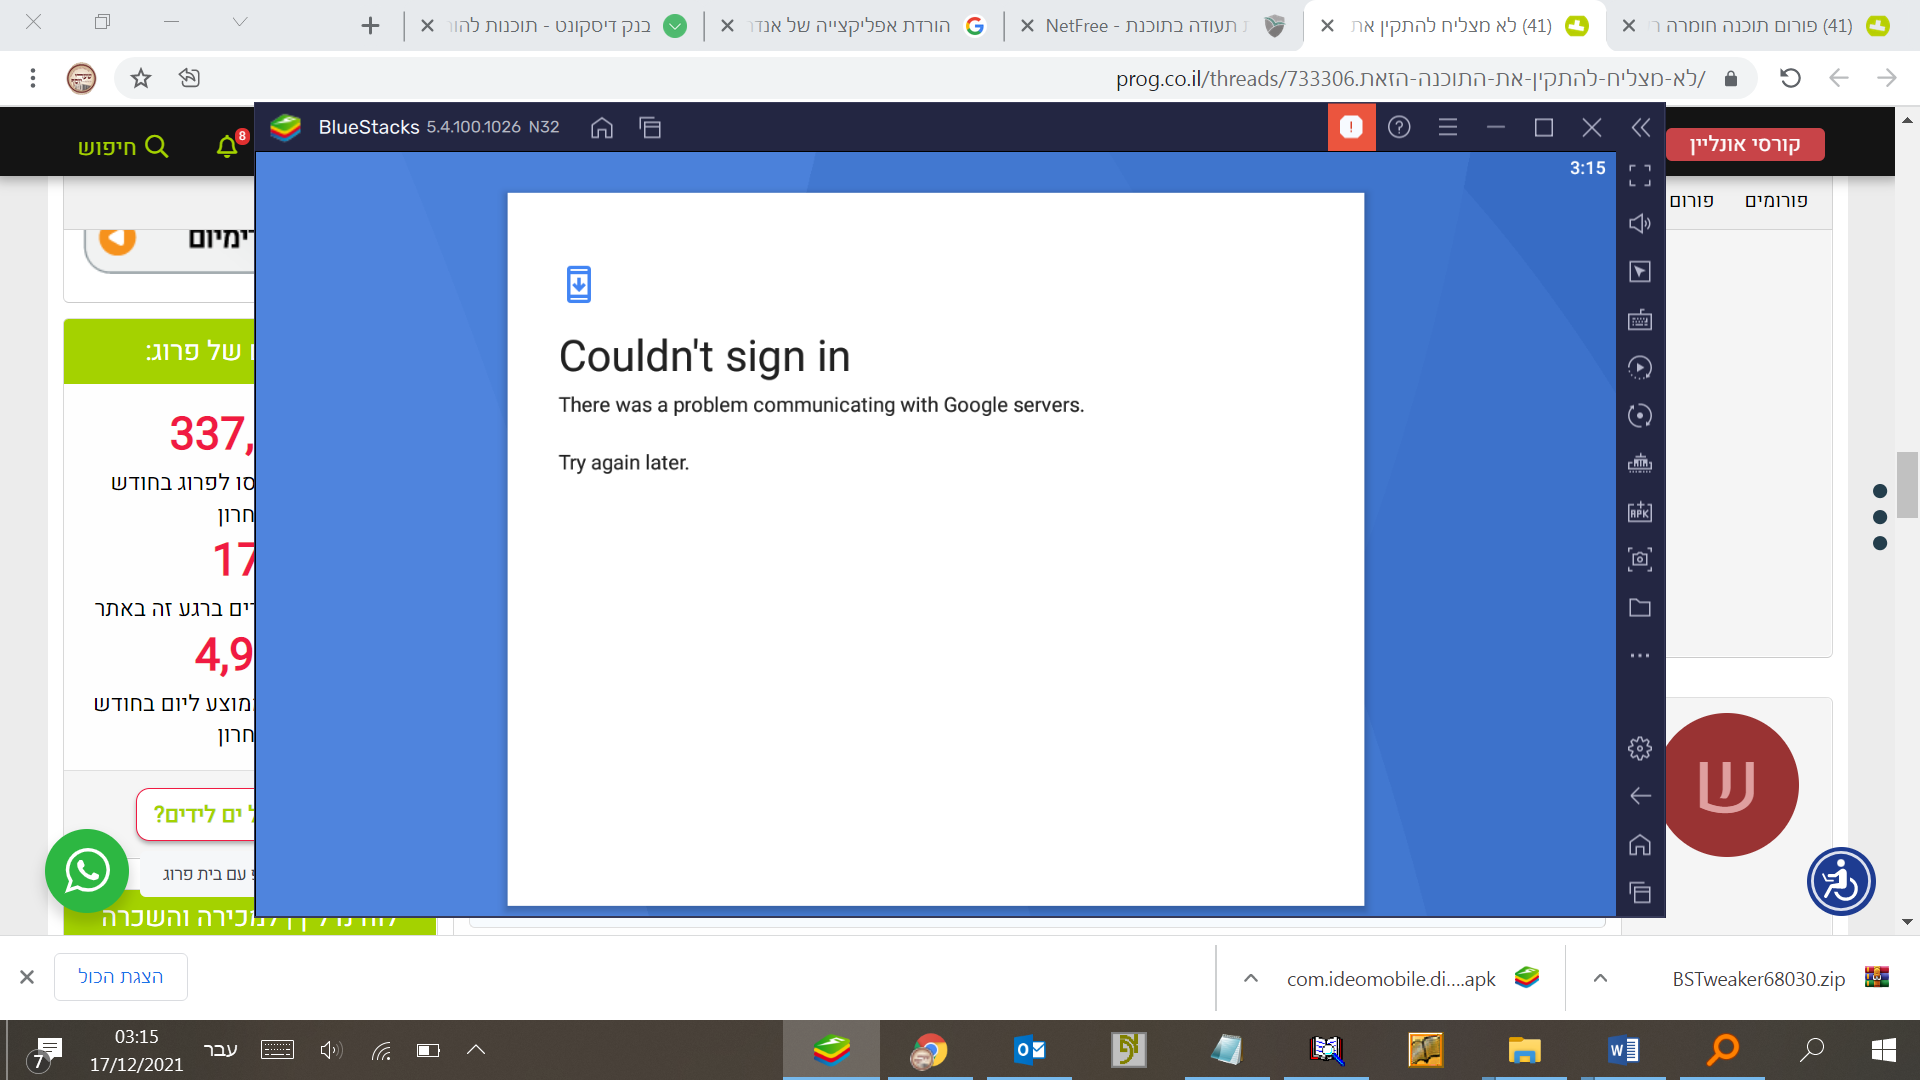Image resolution: width=1920 pixels, height=1080 pixels.
Task: Click the browser page vertical scrollbar
Action: coord(1906,485)
